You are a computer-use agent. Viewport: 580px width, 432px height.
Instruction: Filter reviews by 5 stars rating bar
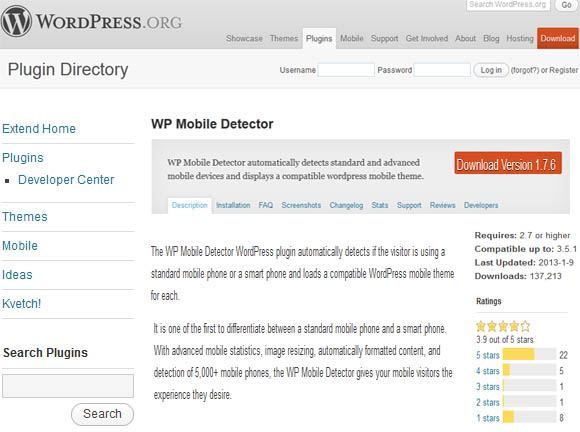pyautogui.click(x=529, y=354)
